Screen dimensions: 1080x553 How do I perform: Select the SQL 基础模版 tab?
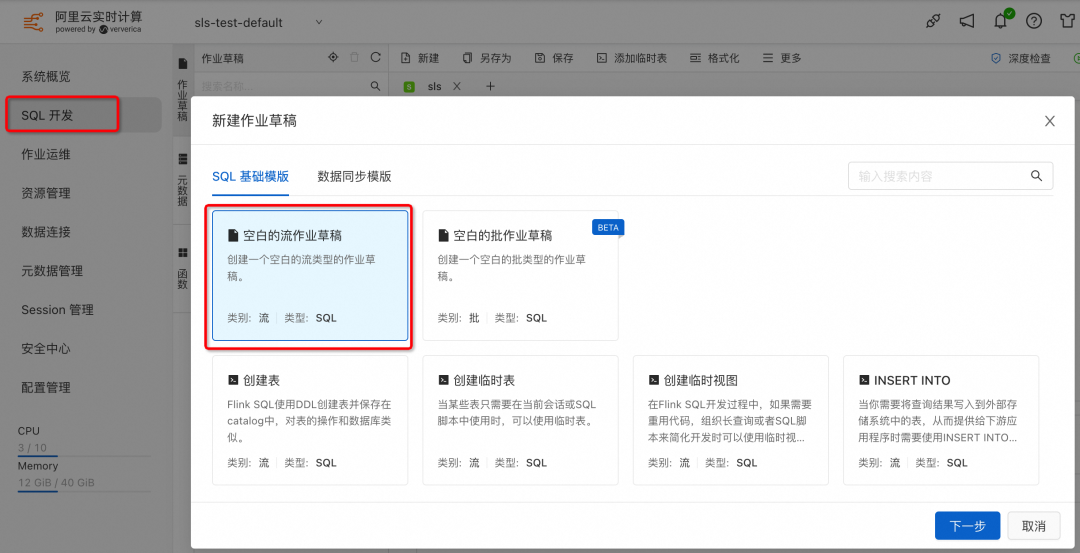[x=250, y=176]
